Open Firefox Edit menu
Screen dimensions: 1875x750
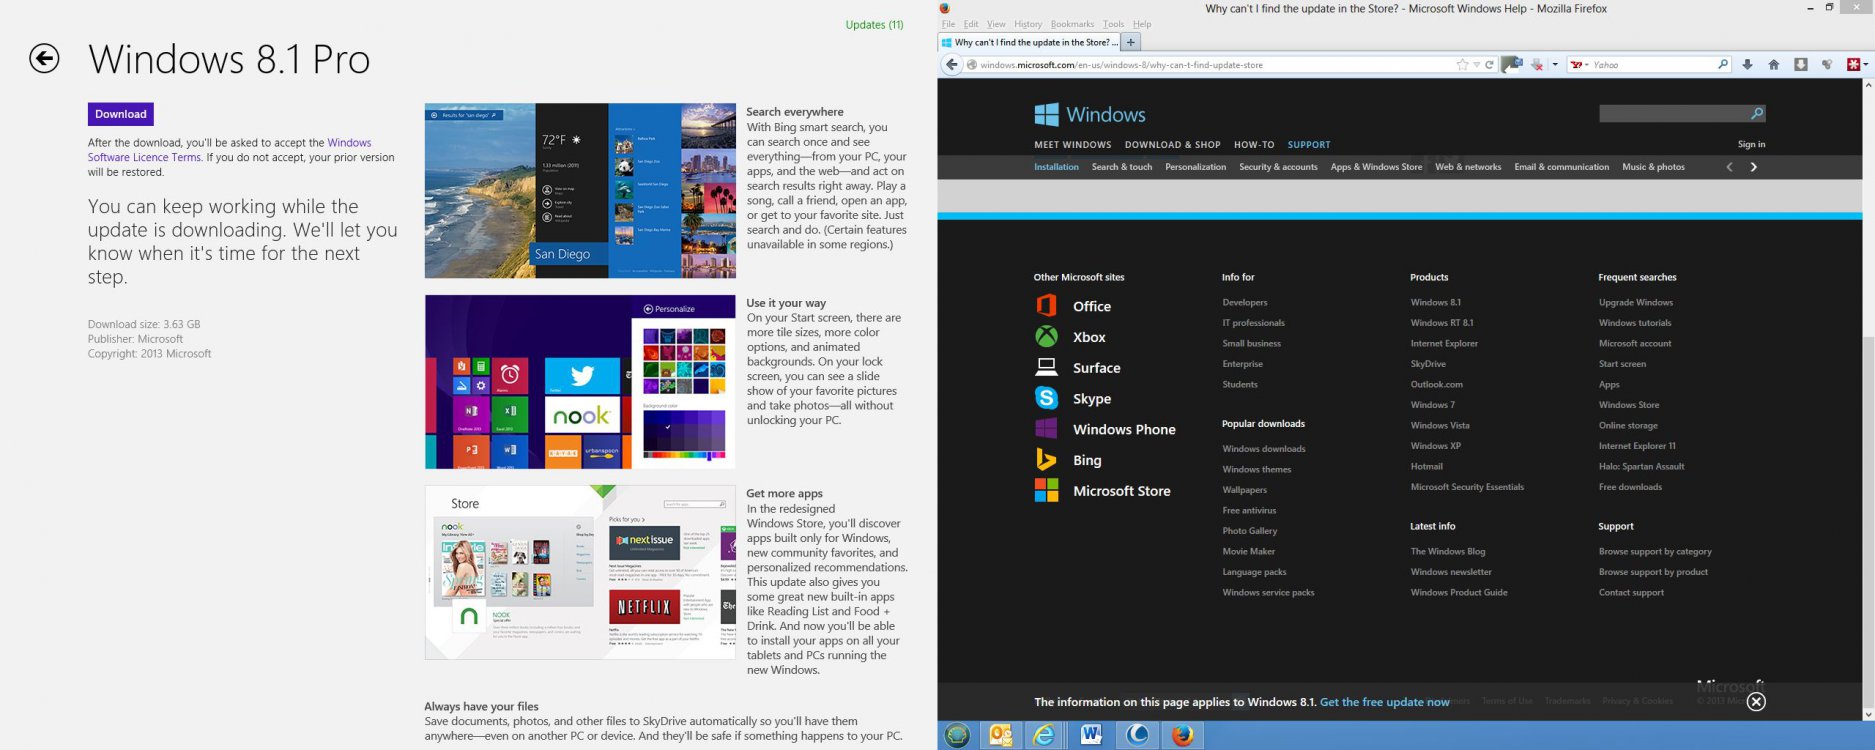coord(971,24)
